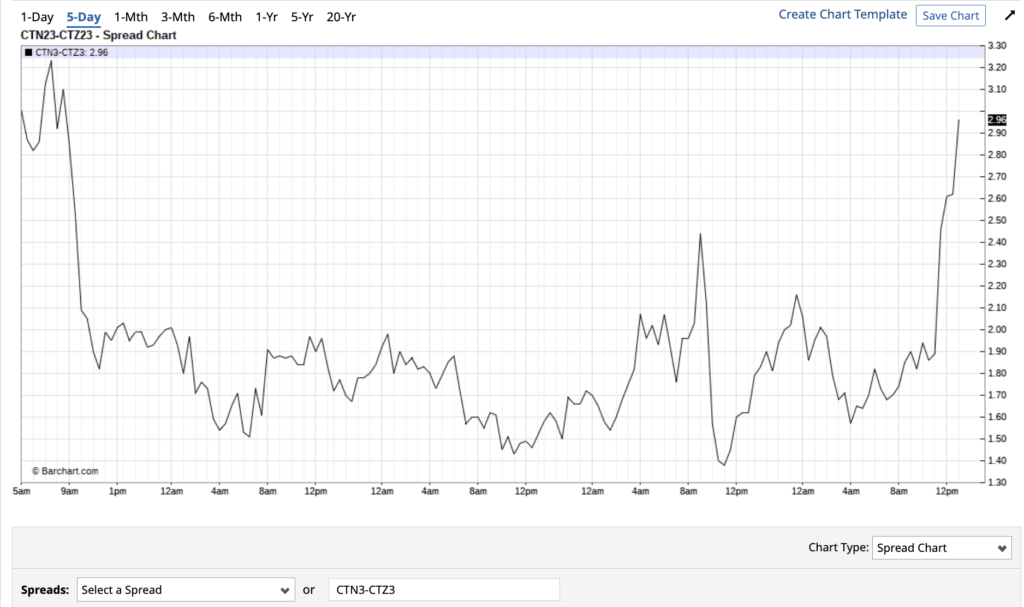Switch chart to 6-Mth range
The width and height of the screenshot is (1024, 607).
tap(225, 17)
